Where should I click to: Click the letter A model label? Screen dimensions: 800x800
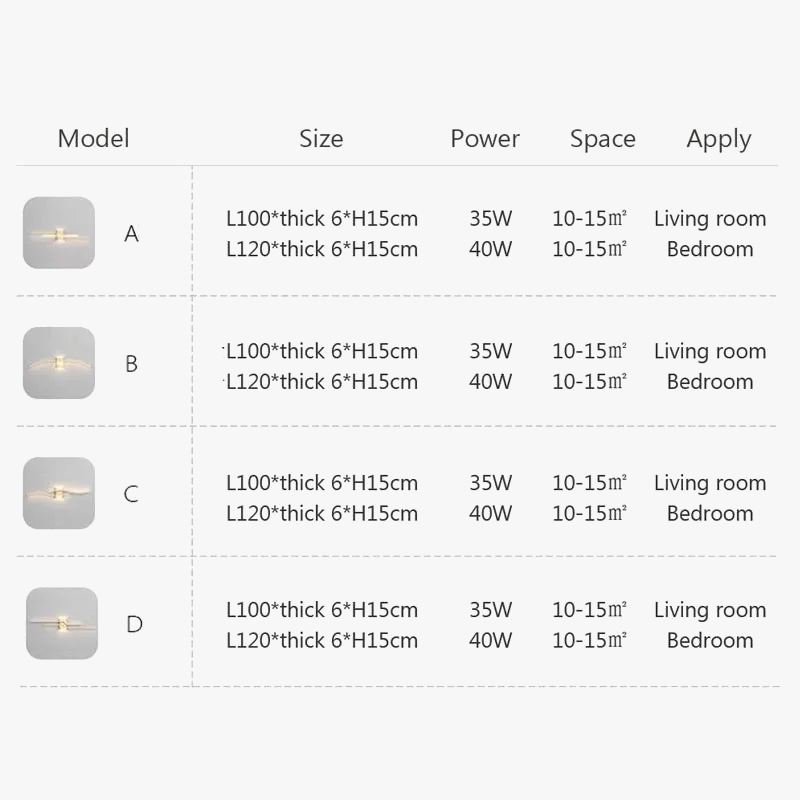[x=132, y=234]
